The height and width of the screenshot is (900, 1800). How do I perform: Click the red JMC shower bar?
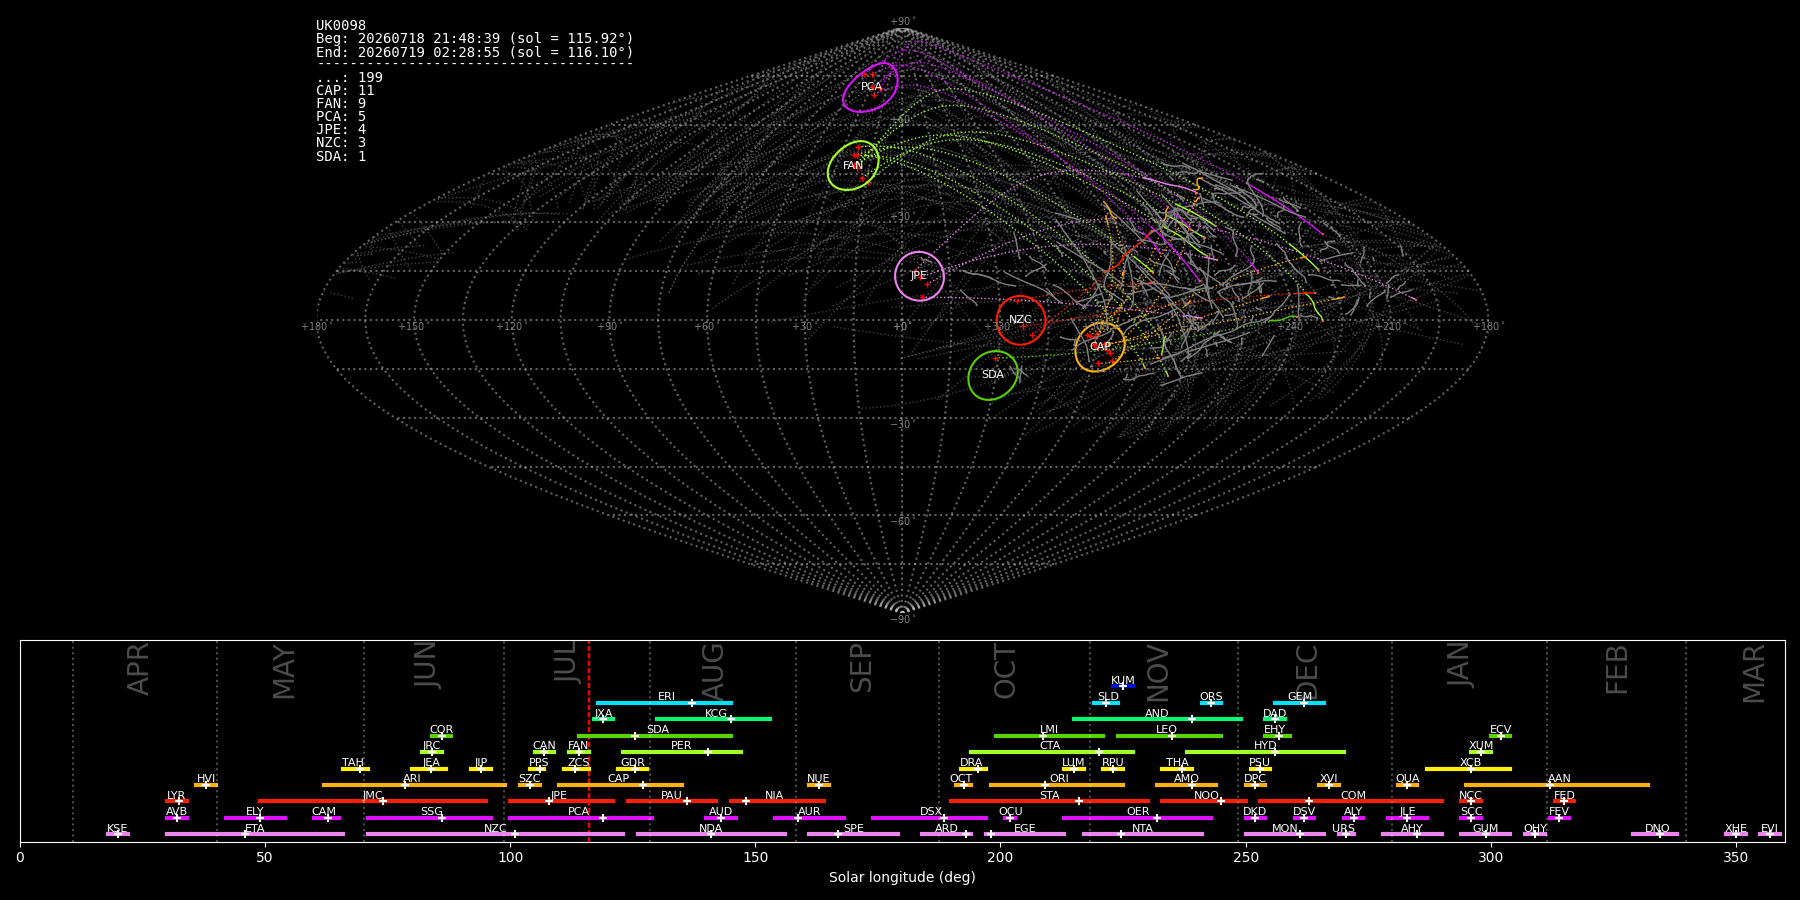373,801
